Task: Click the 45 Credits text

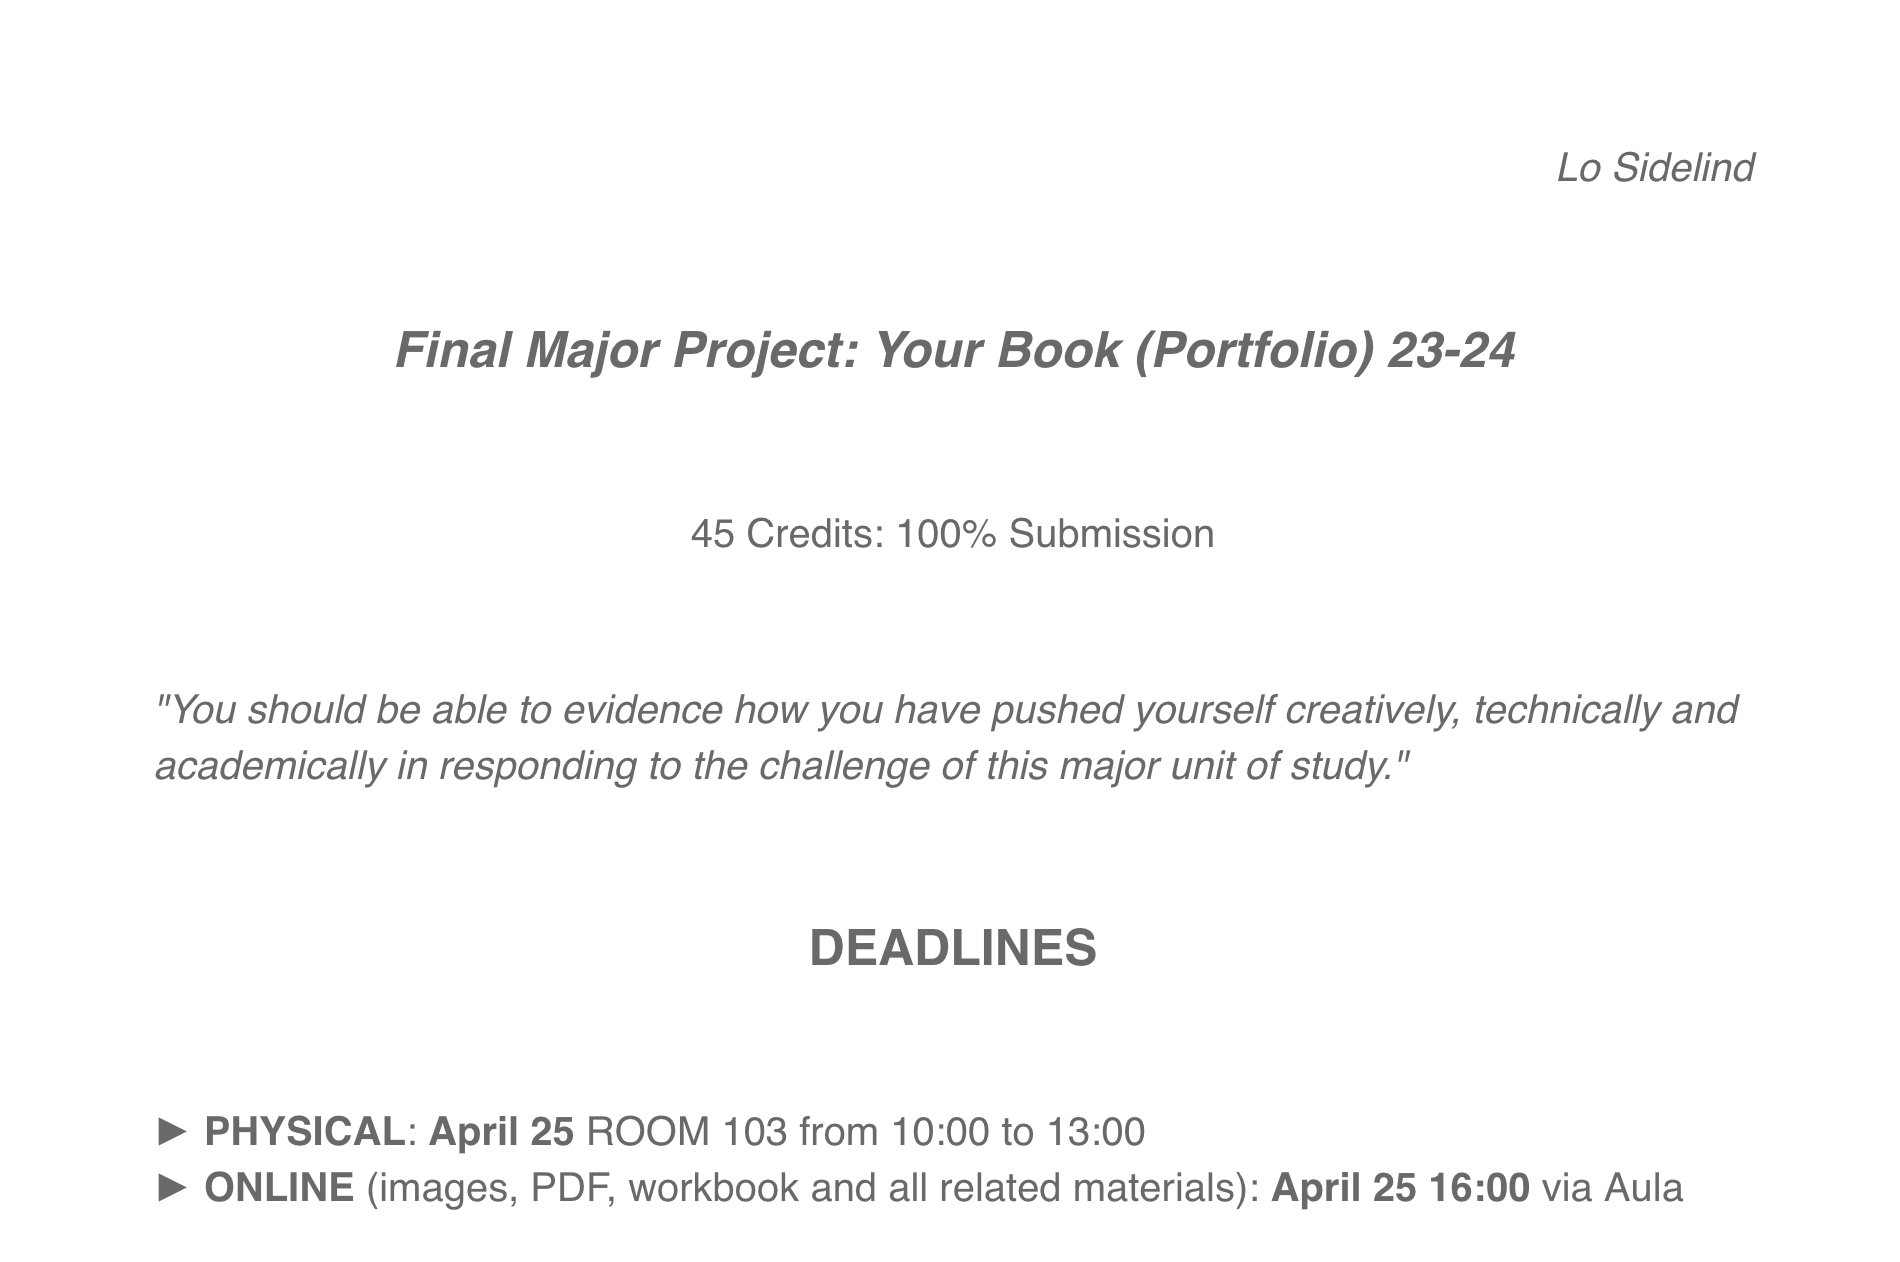Action: pyautogui.click(x=786, y=534)
